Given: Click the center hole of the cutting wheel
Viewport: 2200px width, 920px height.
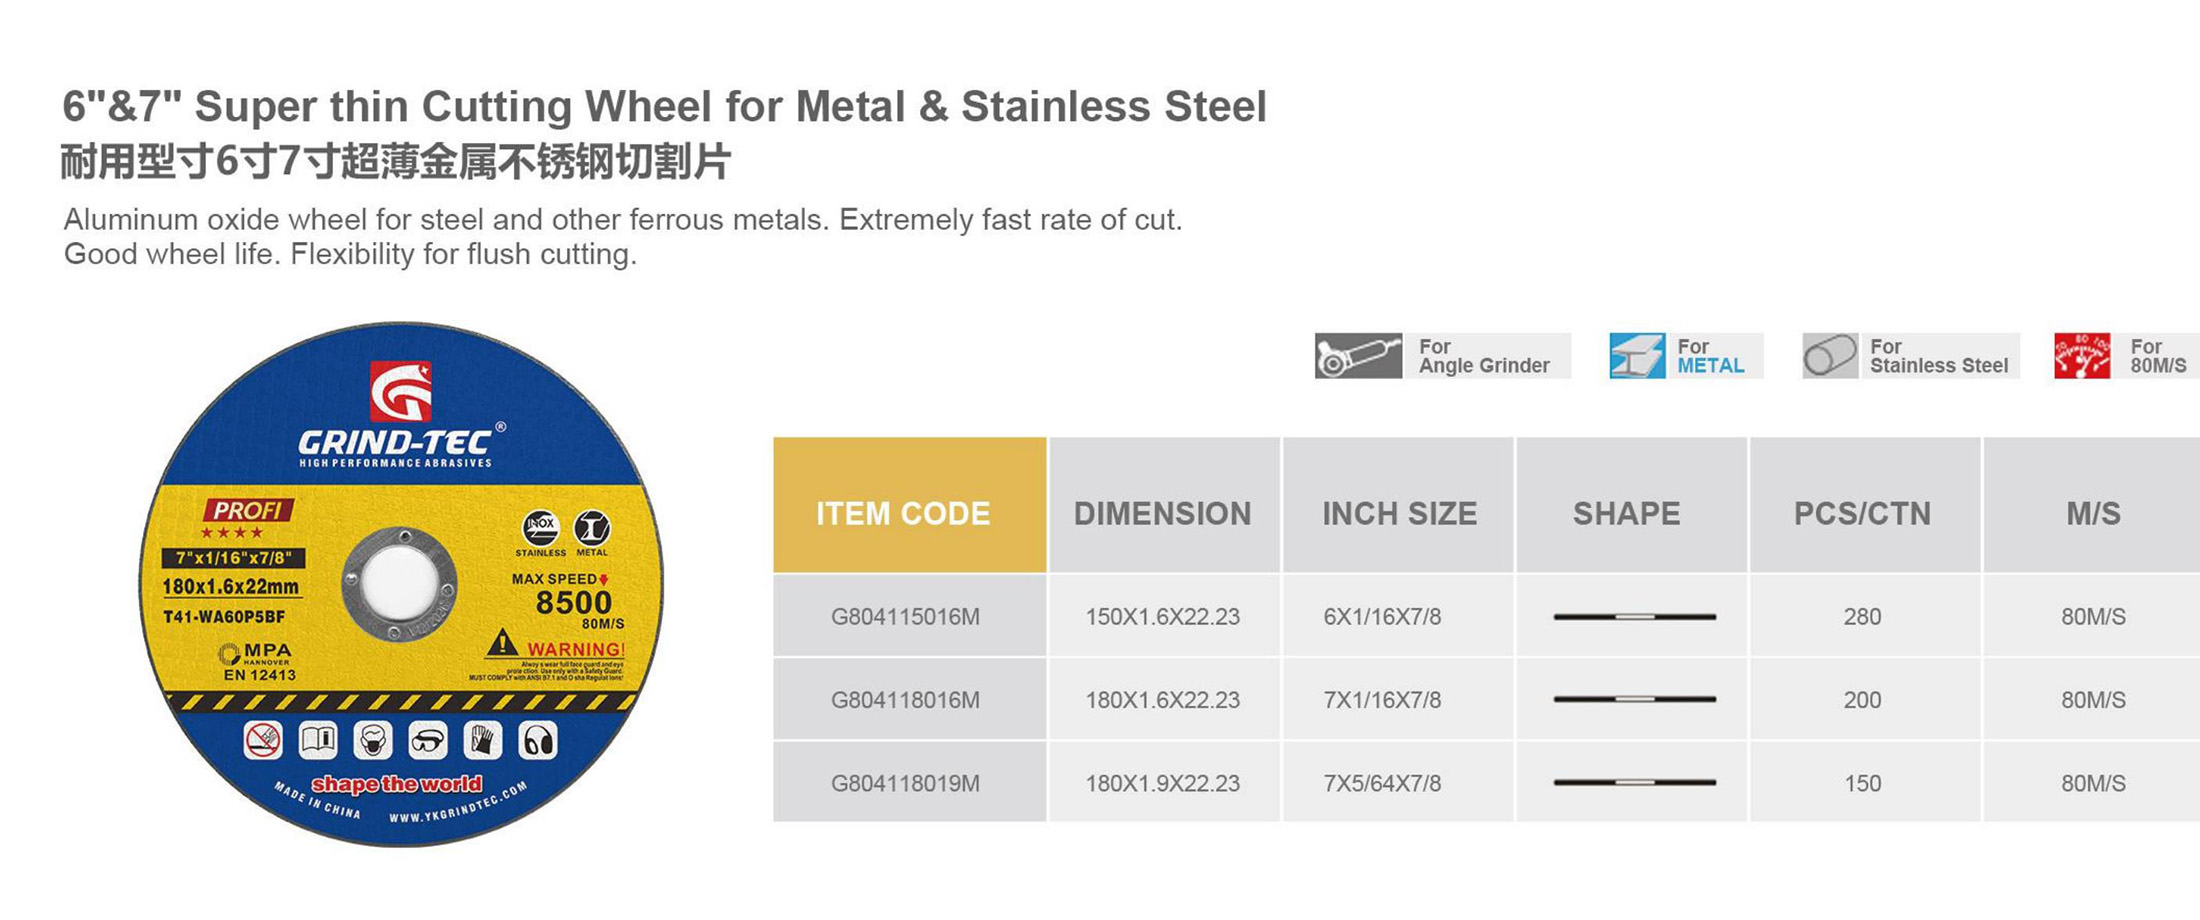Looking at the screenshot, I should coord(399,585).
